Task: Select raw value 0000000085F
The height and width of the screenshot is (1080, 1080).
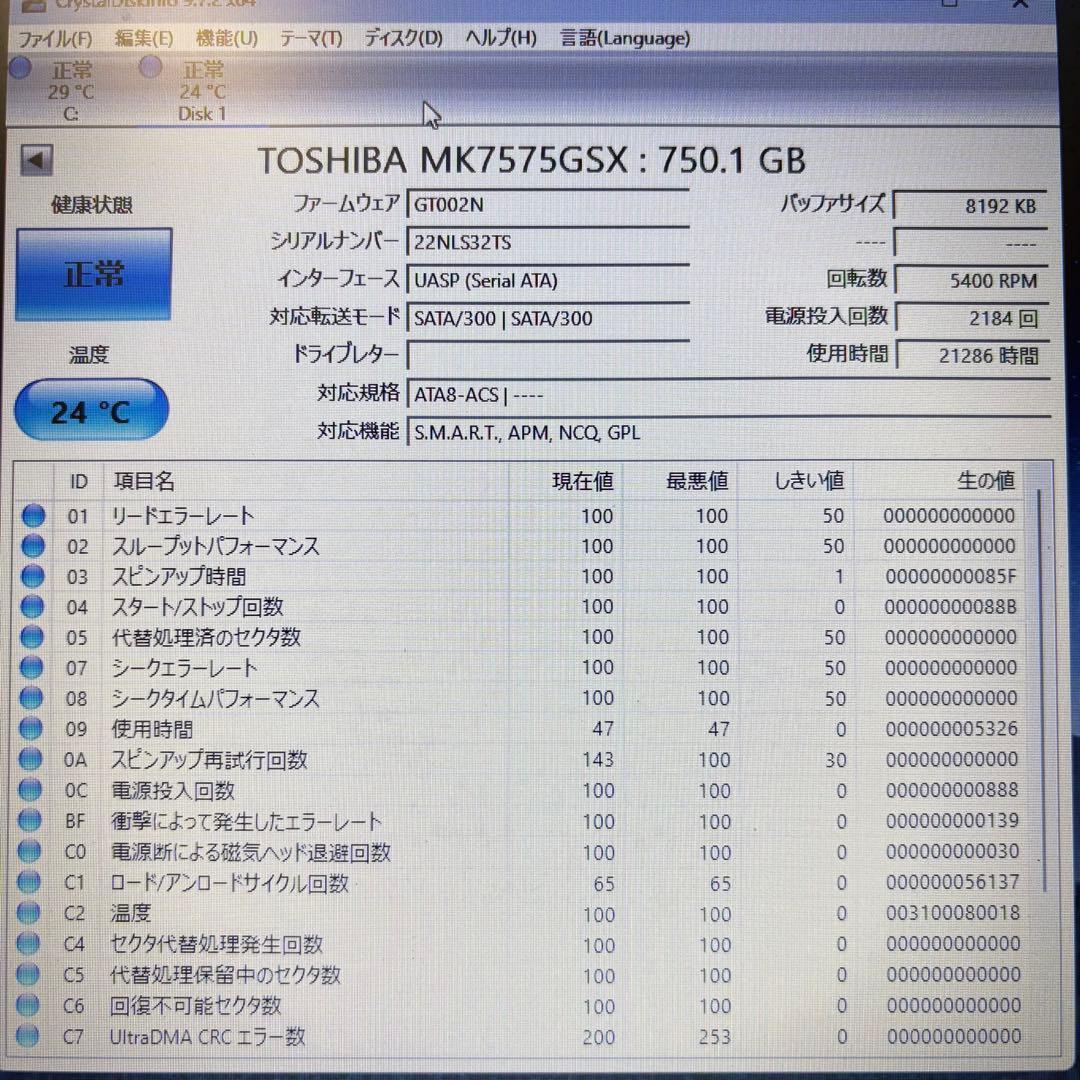Action: point(951,576)
